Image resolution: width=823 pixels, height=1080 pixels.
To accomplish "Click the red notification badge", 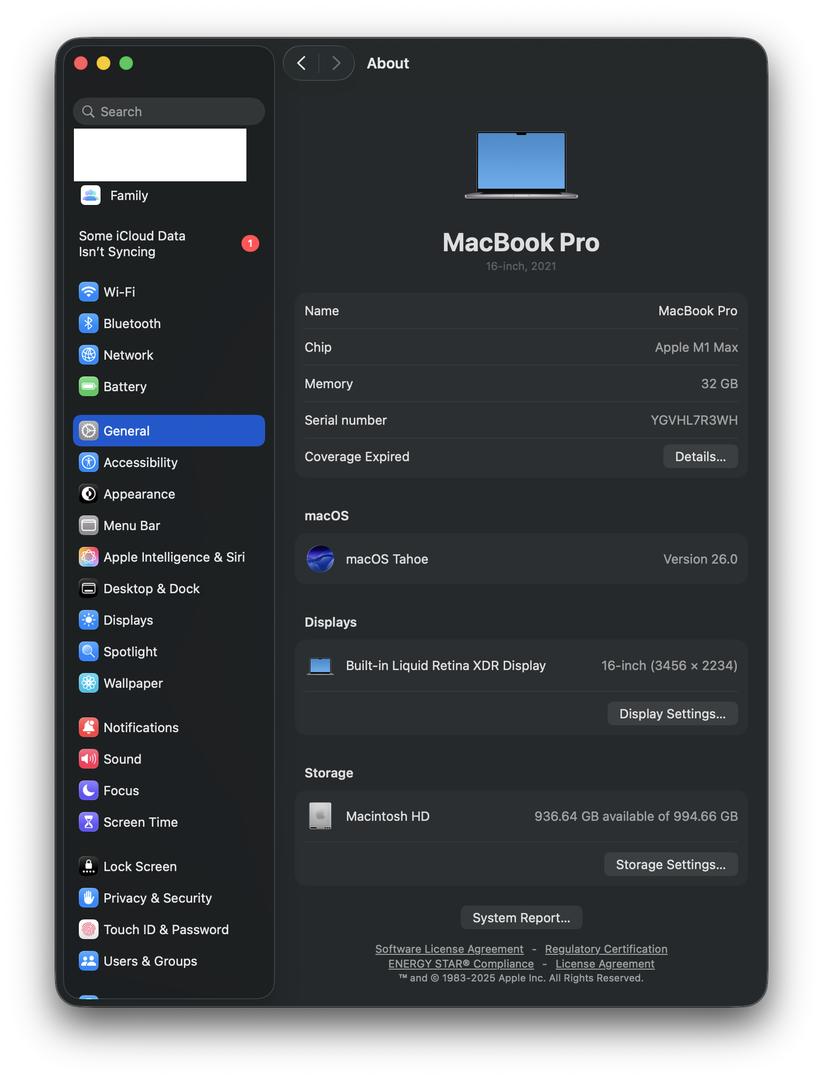I will point(250,243).
